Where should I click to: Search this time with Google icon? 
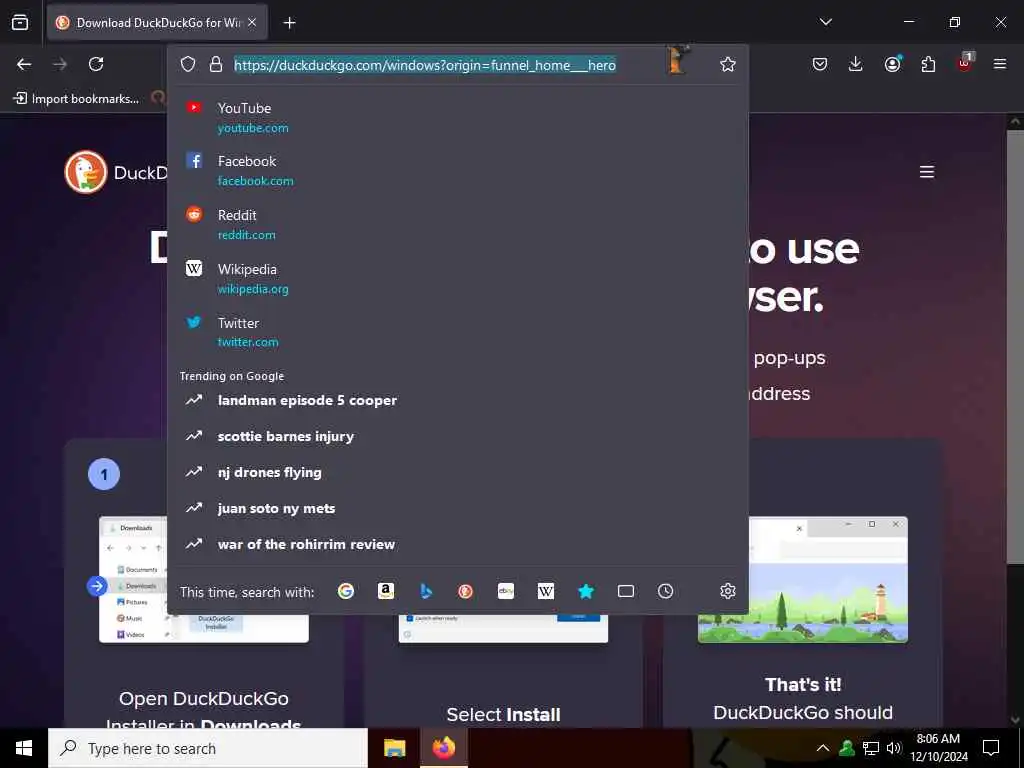(x=345, y=591)
